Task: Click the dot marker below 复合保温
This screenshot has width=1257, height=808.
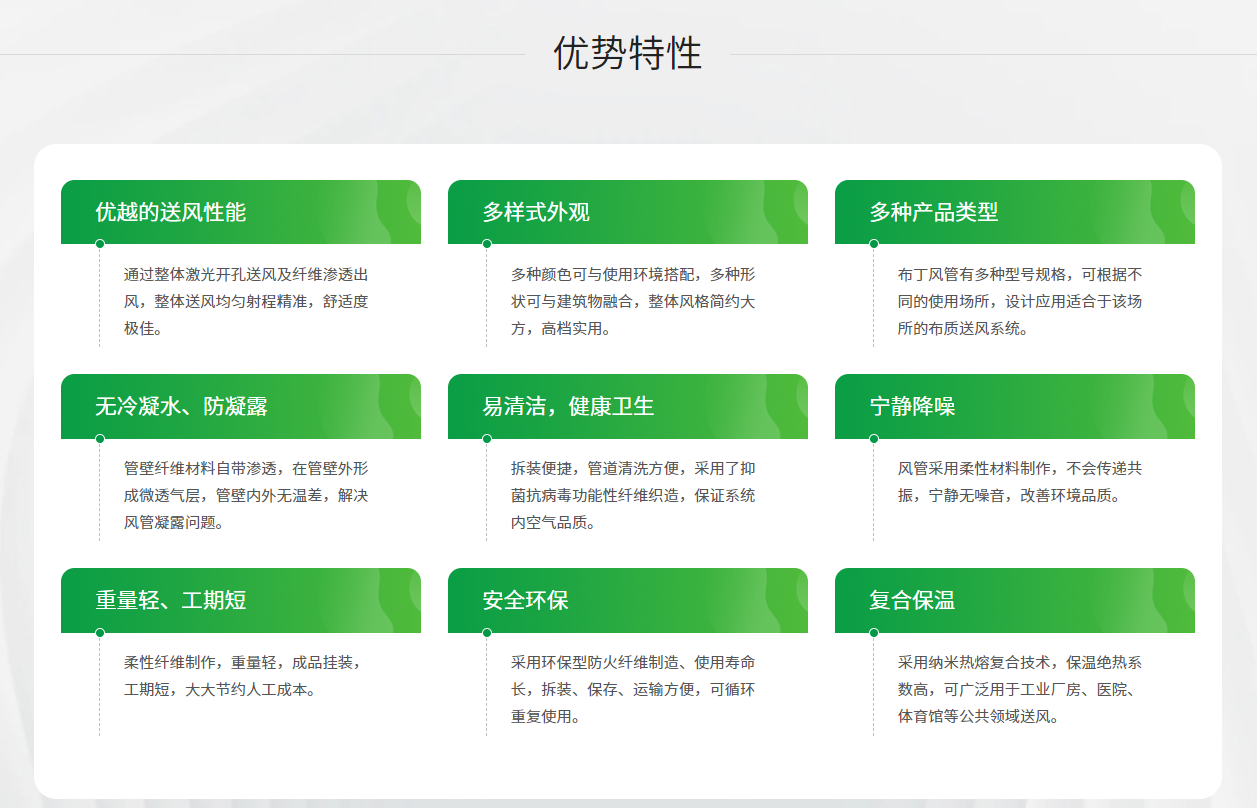Action: (x=874, y=632)
